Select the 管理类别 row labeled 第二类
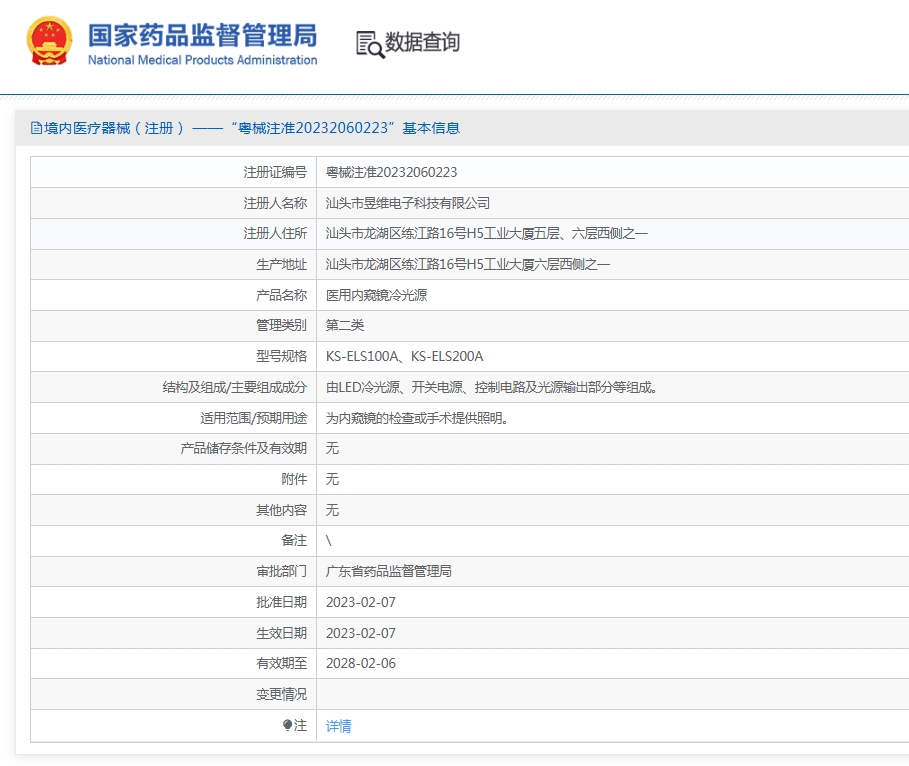Screen dimensions: 909x766 point(345,325)
